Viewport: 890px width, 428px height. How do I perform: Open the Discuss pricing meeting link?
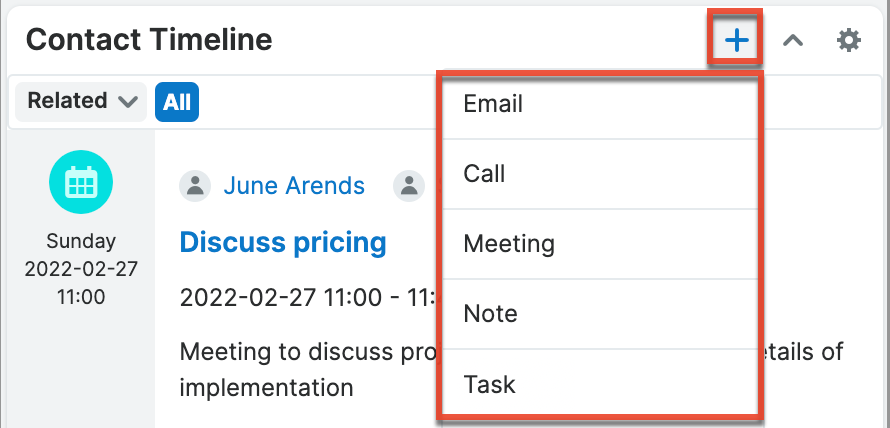(282, 241)
